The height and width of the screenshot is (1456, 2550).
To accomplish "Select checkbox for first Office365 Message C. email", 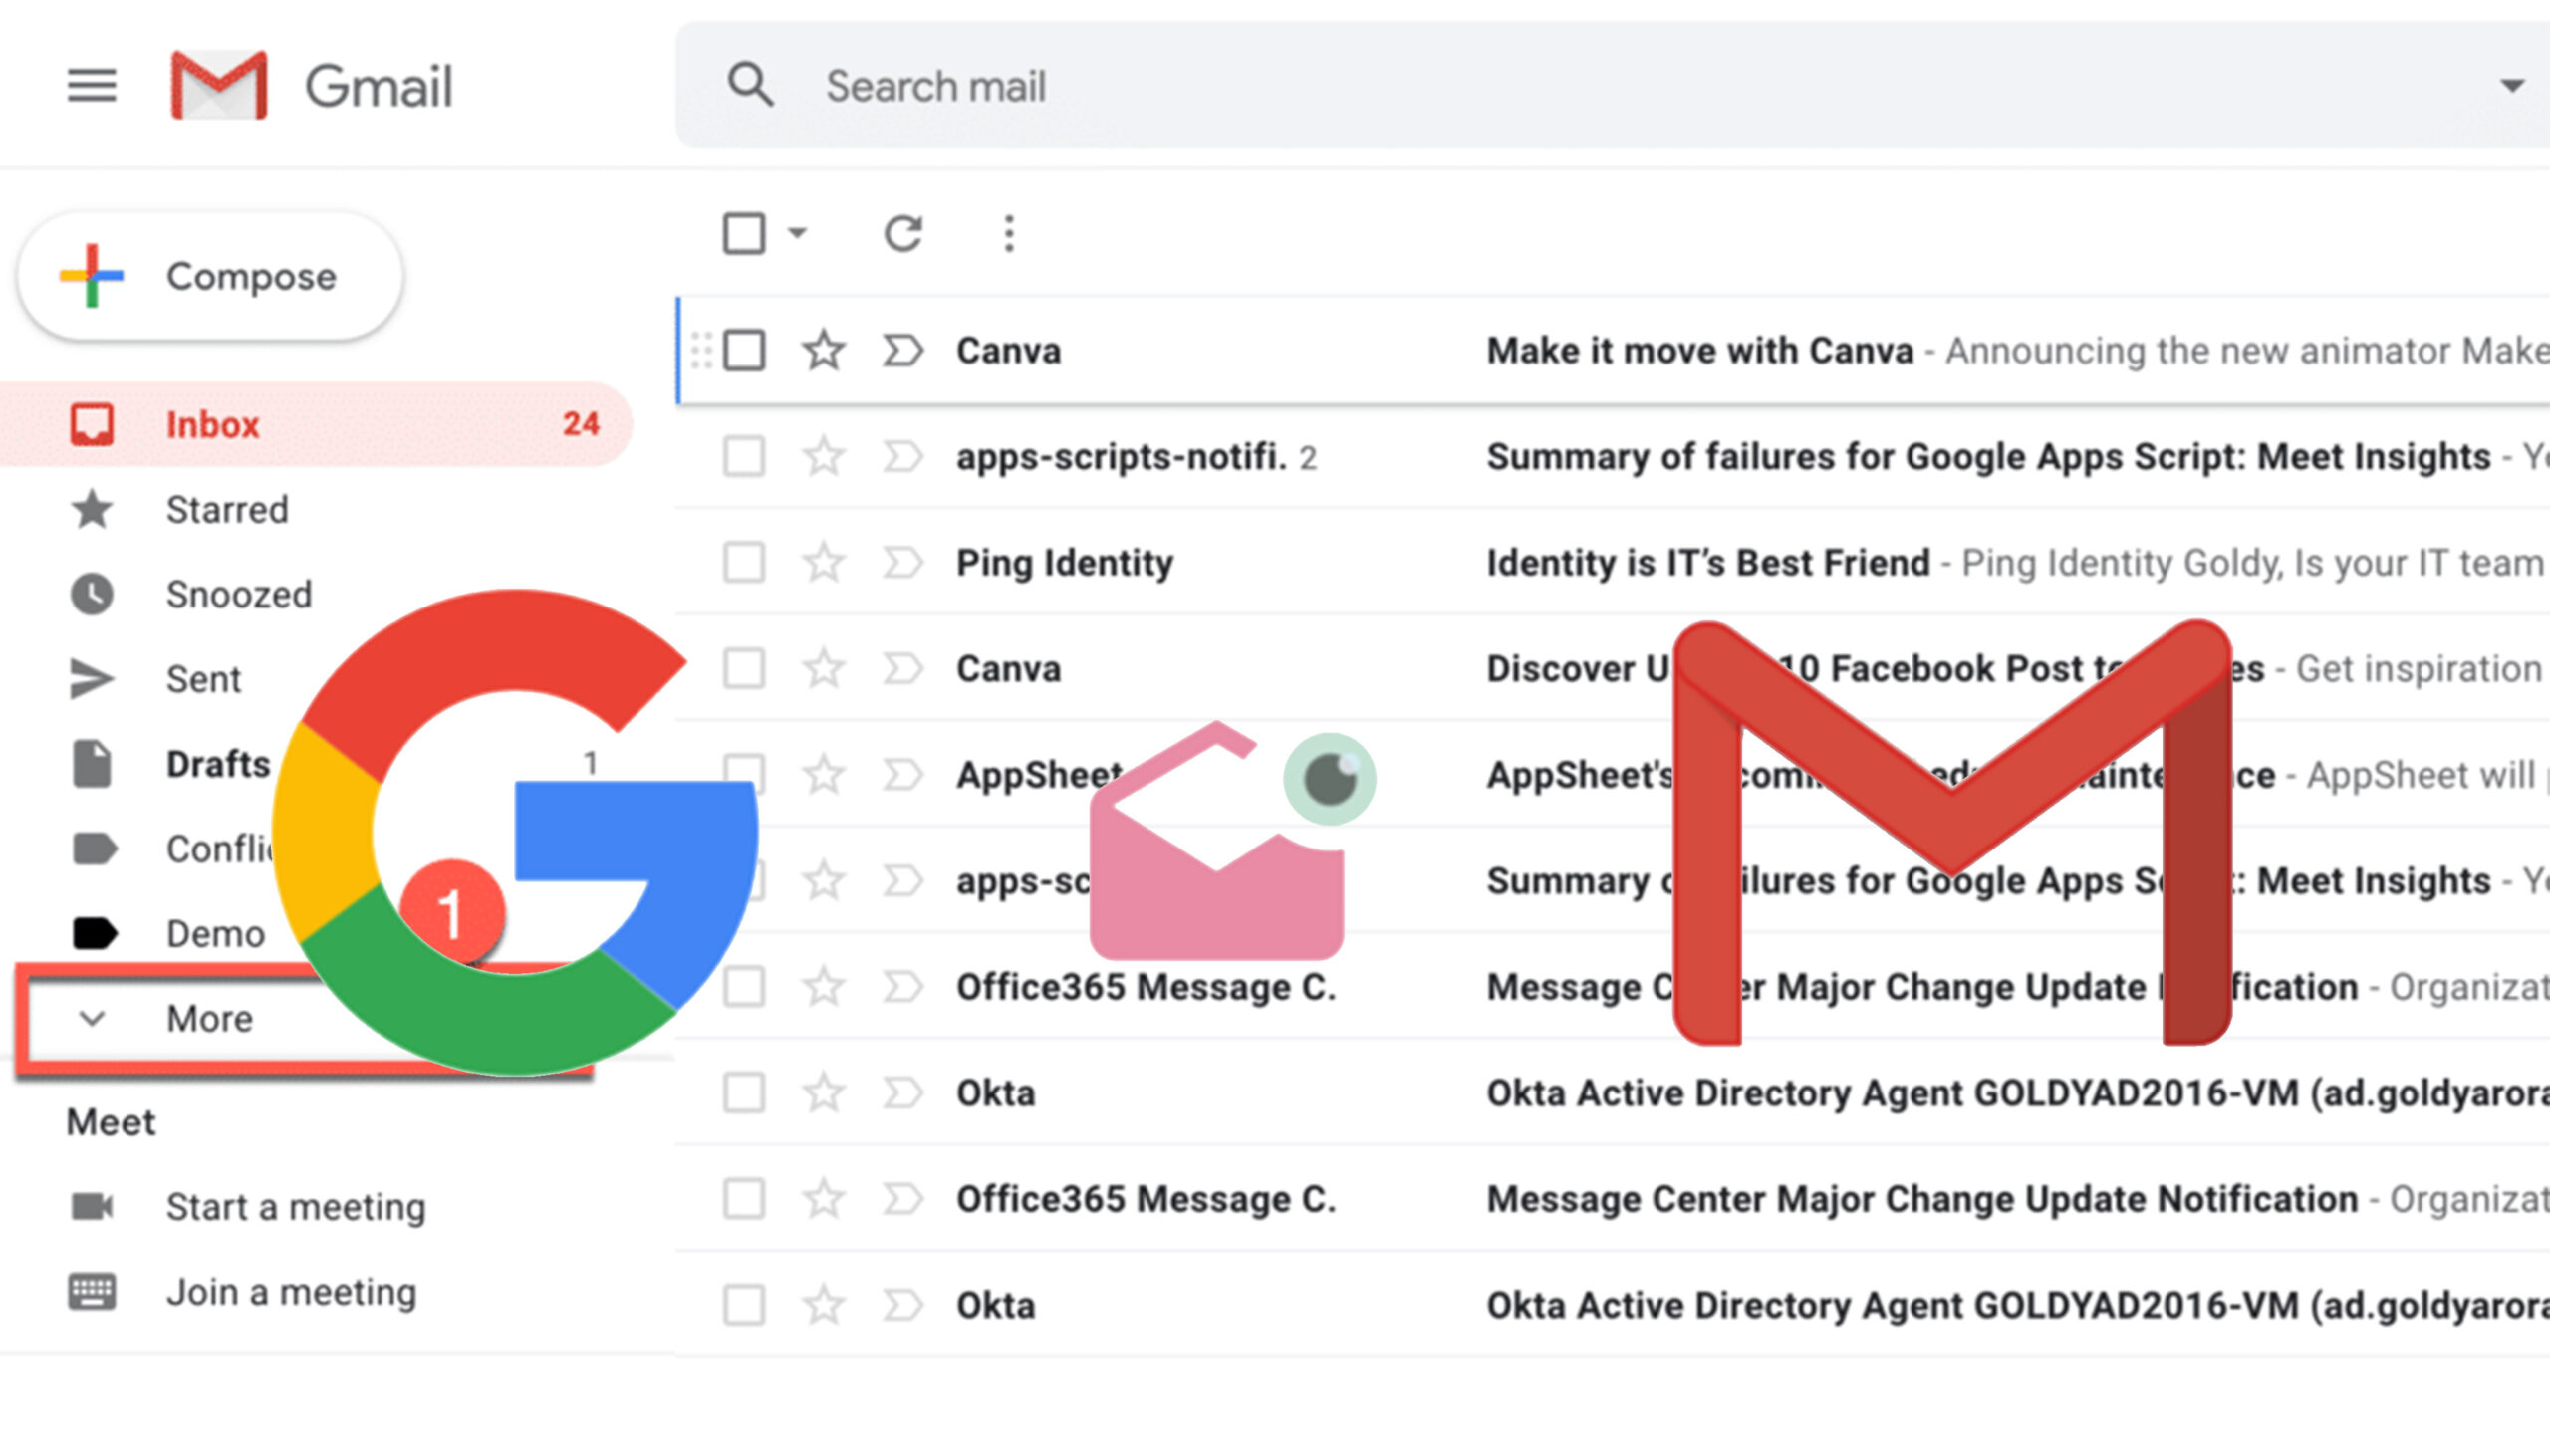I will 744,987.
